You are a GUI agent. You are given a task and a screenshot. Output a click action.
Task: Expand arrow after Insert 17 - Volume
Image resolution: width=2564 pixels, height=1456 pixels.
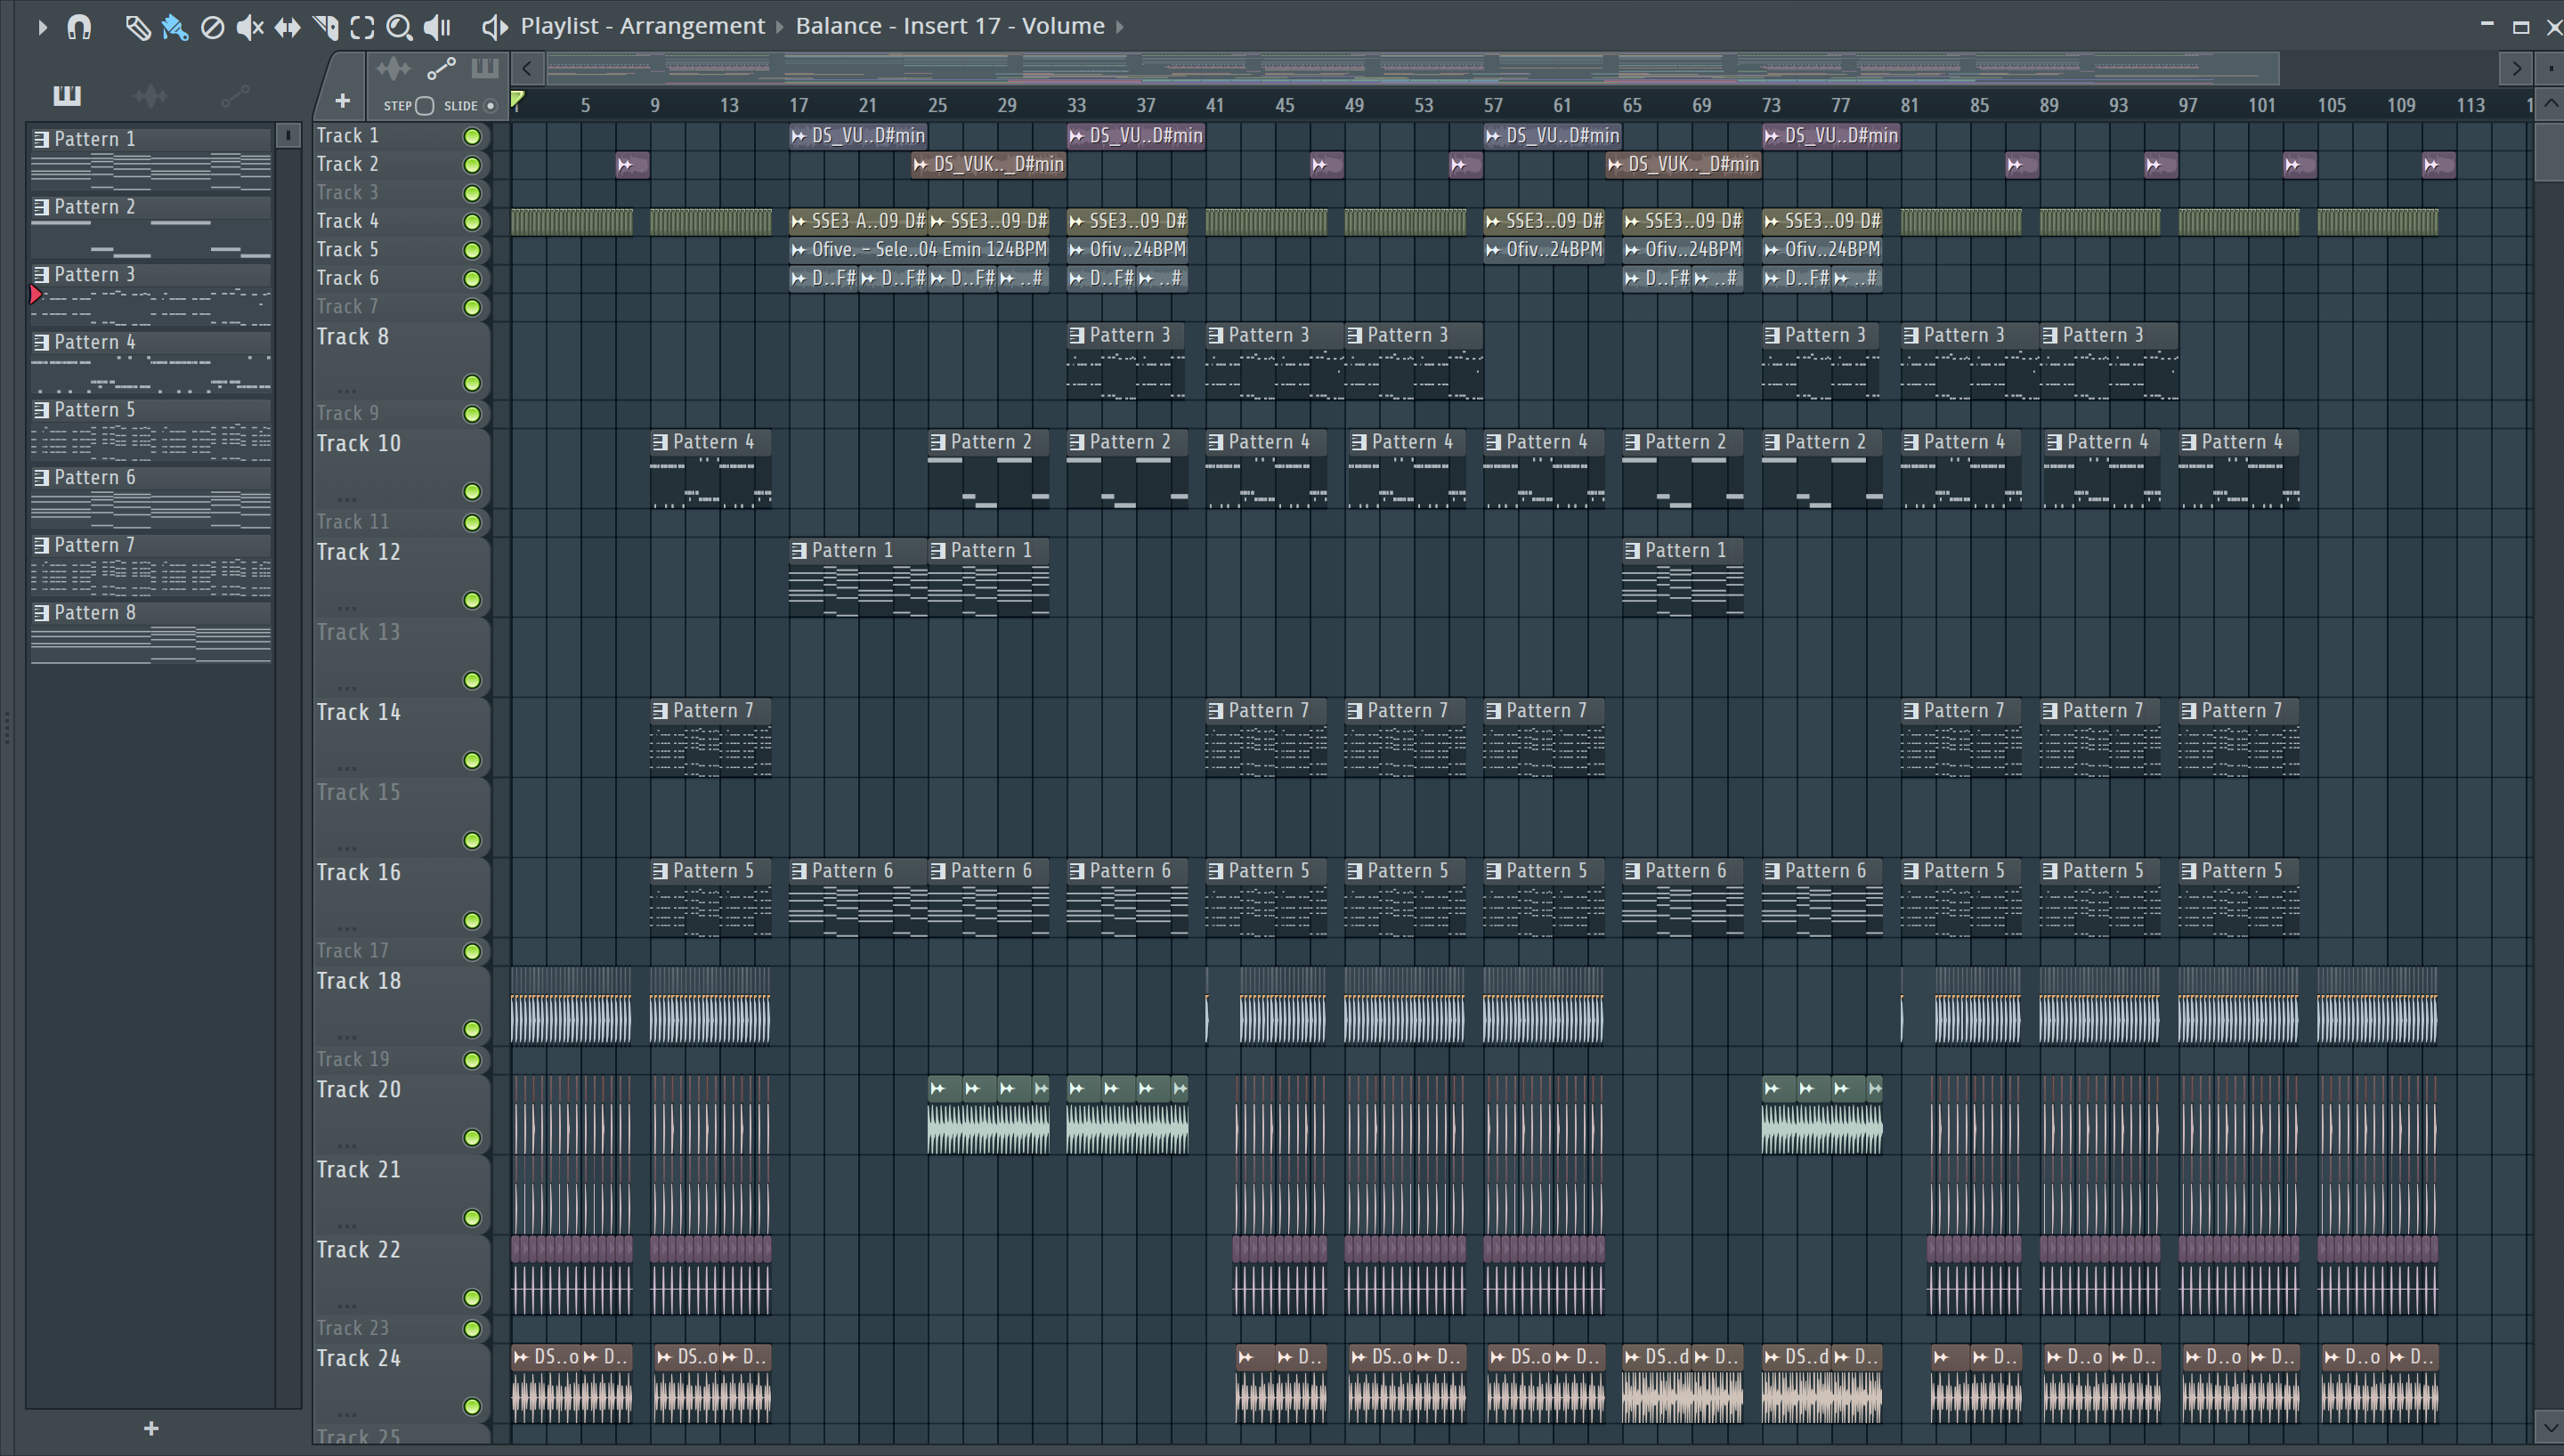tap(1120, 27)
